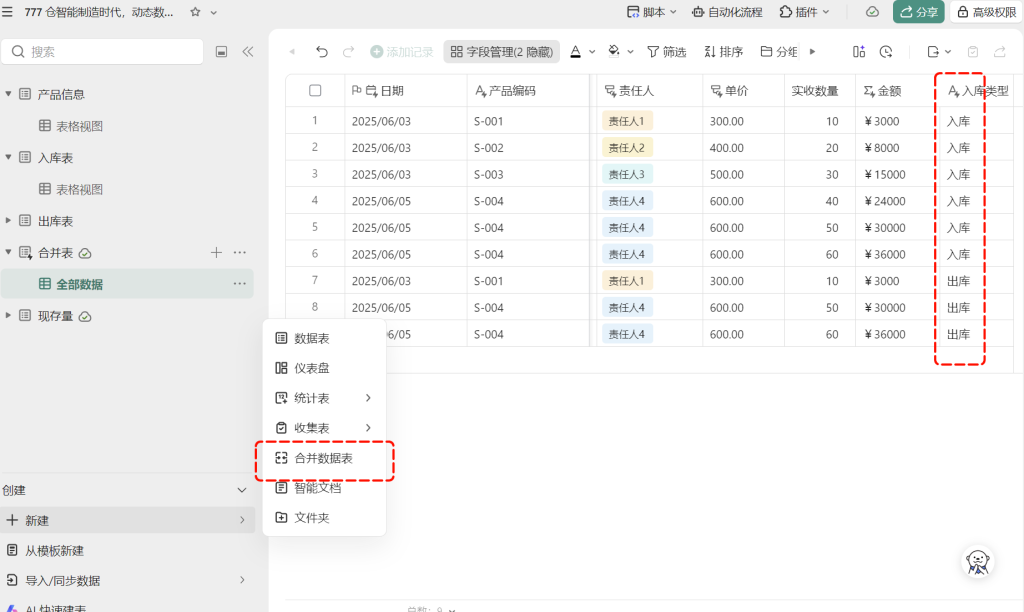Choose 数据表 from the new menu
This screenshot has width=1024, height=612.
324,338
